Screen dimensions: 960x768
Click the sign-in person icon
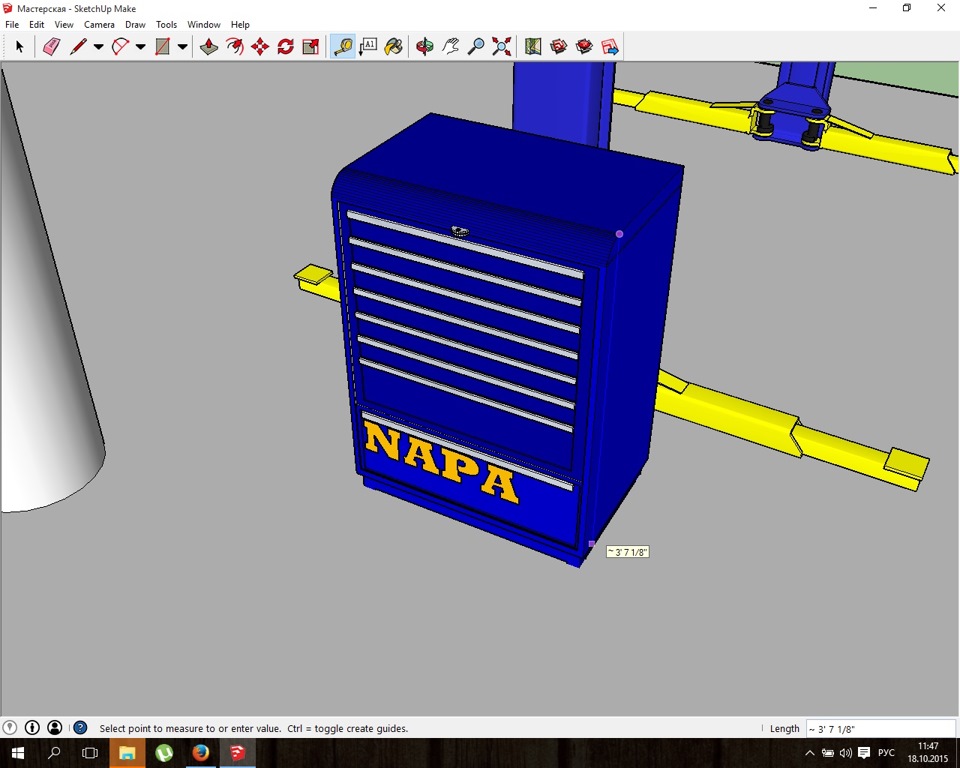(54, 728)
